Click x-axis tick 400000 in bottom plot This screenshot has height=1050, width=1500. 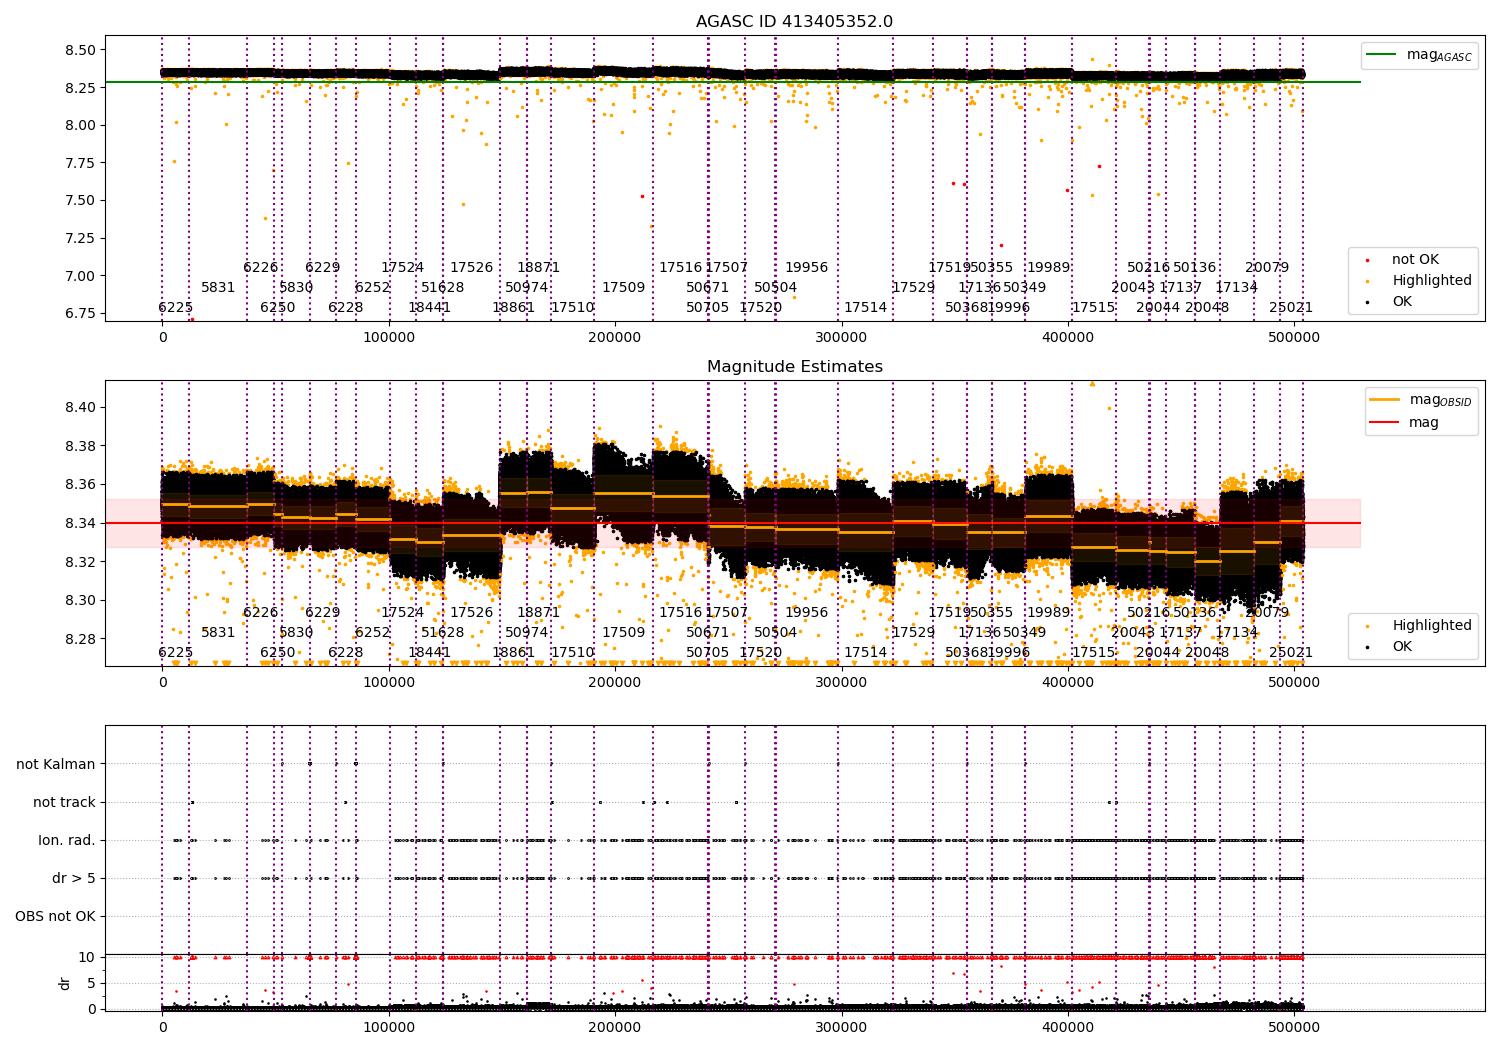coord(1068,1027)
